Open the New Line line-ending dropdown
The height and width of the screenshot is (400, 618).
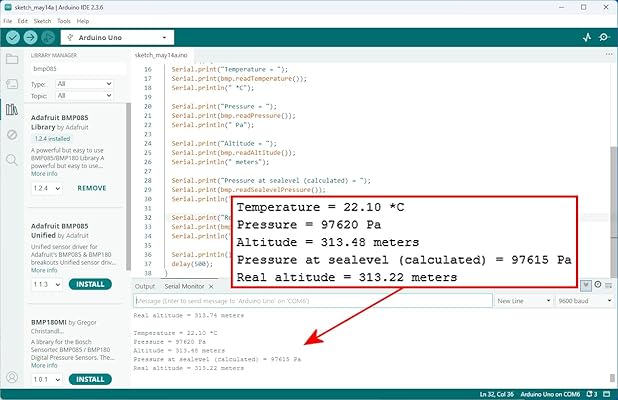(523, 301)
